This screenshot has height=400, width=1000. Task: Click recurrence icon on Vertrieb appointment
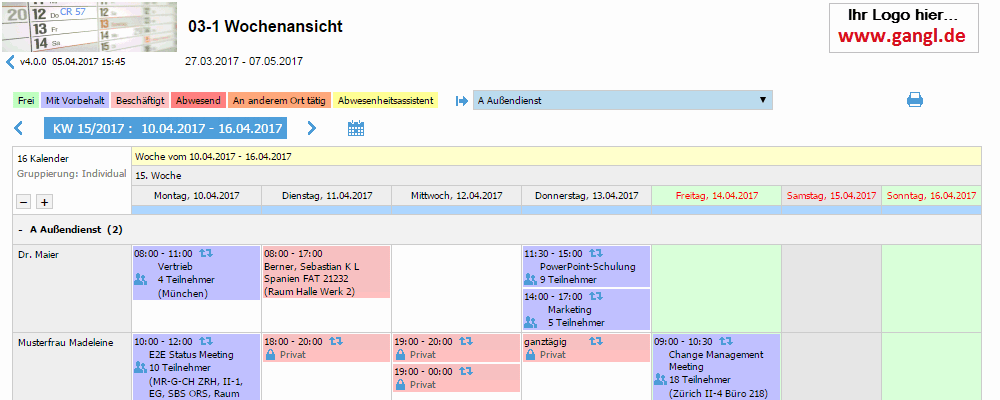coord(206,254)
